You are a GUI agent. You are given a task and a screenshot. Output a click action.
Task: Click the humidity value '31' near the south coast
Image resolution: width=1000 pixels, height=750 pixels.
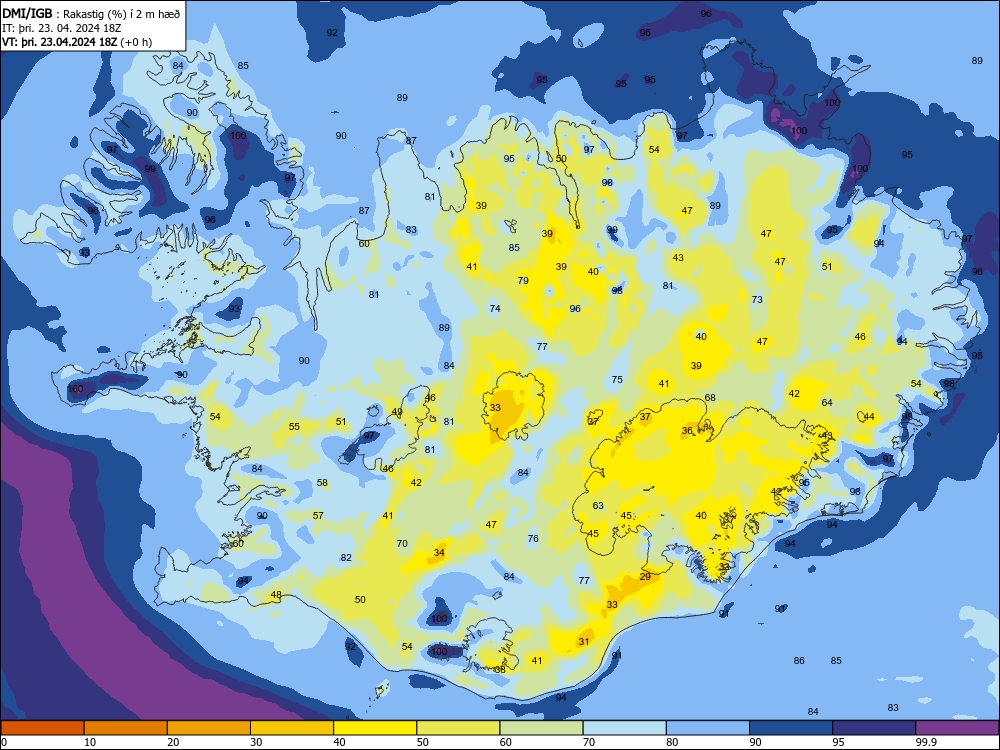point(584,642)
